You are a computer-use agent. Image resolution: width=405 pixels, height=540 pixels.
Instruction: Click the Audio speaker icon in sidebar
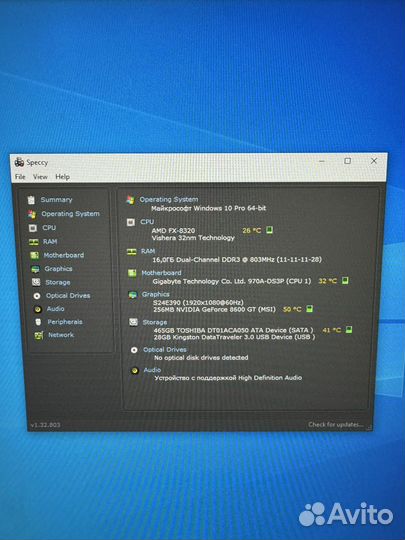pyautogui.click(x=38, y=309)
